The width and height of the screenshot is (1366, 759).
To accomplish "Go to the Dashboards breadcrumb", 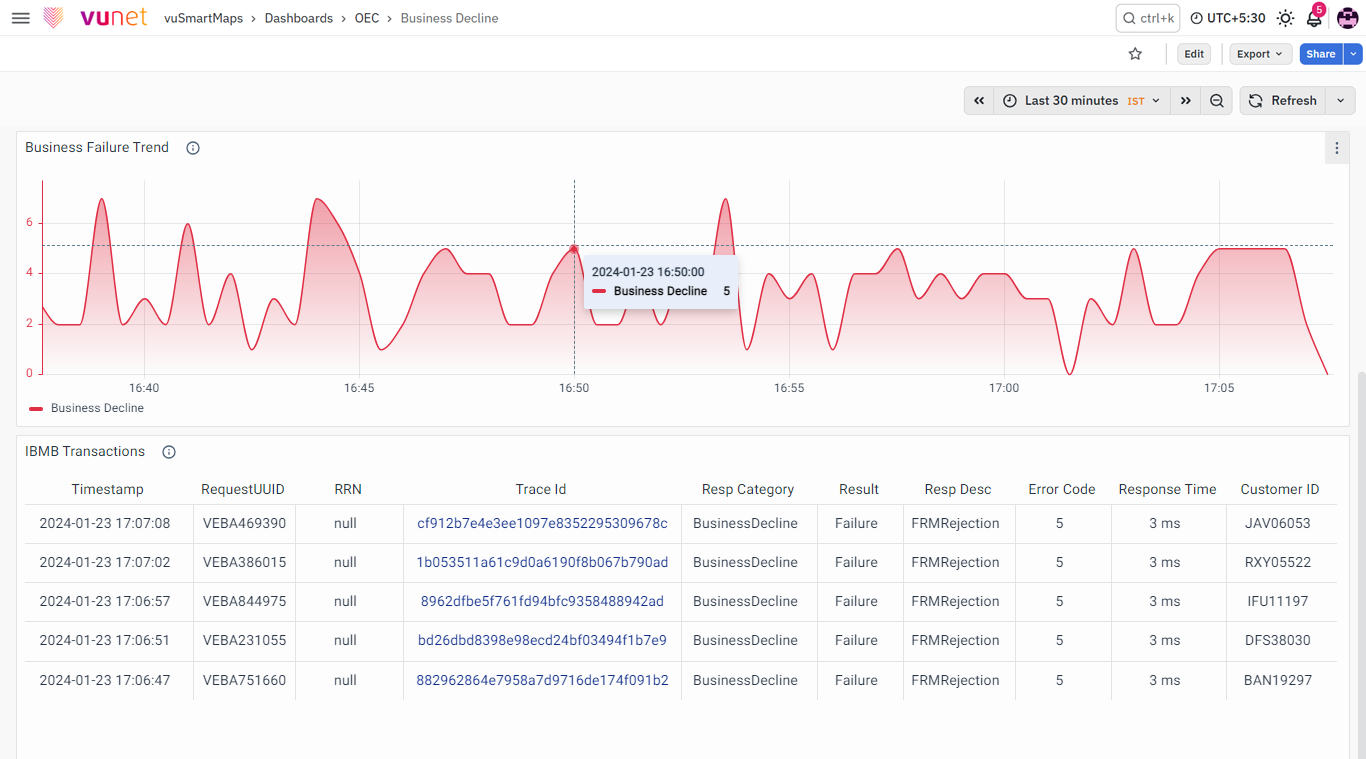I will (x=299, y=18).
